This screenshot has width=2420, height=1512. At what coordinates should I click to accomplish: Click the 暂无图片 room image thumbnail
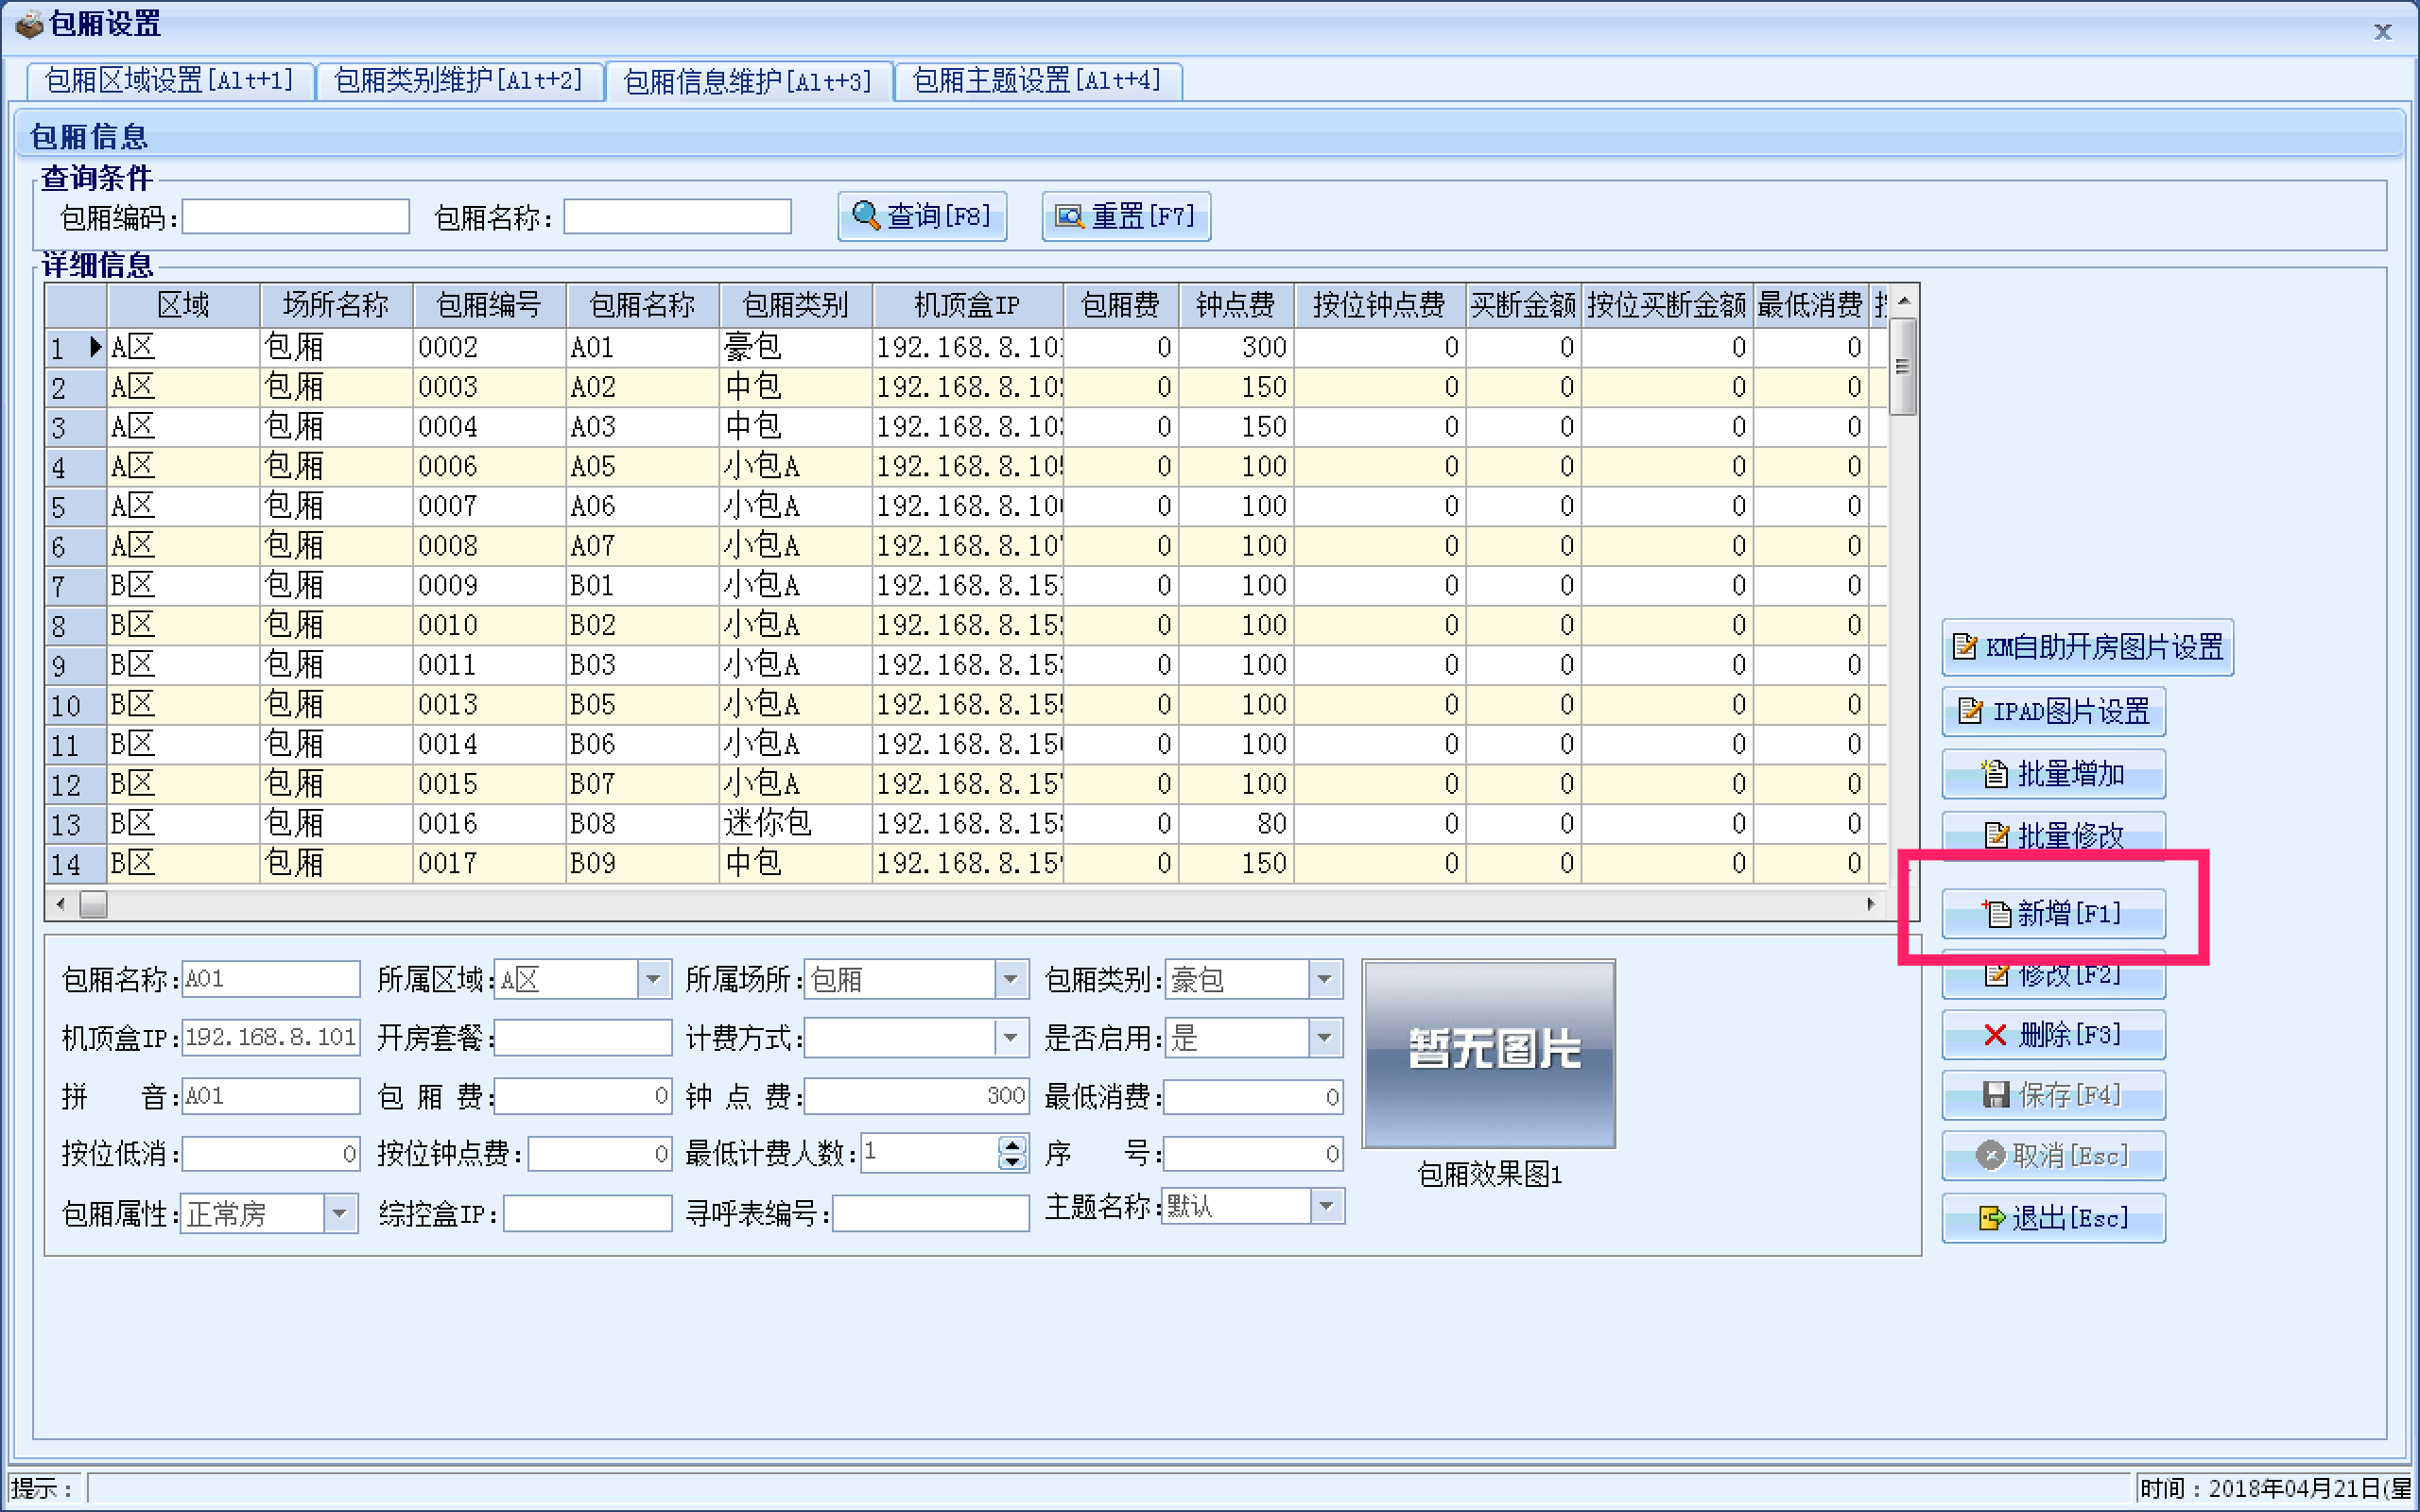(x=1489, y=1053)
